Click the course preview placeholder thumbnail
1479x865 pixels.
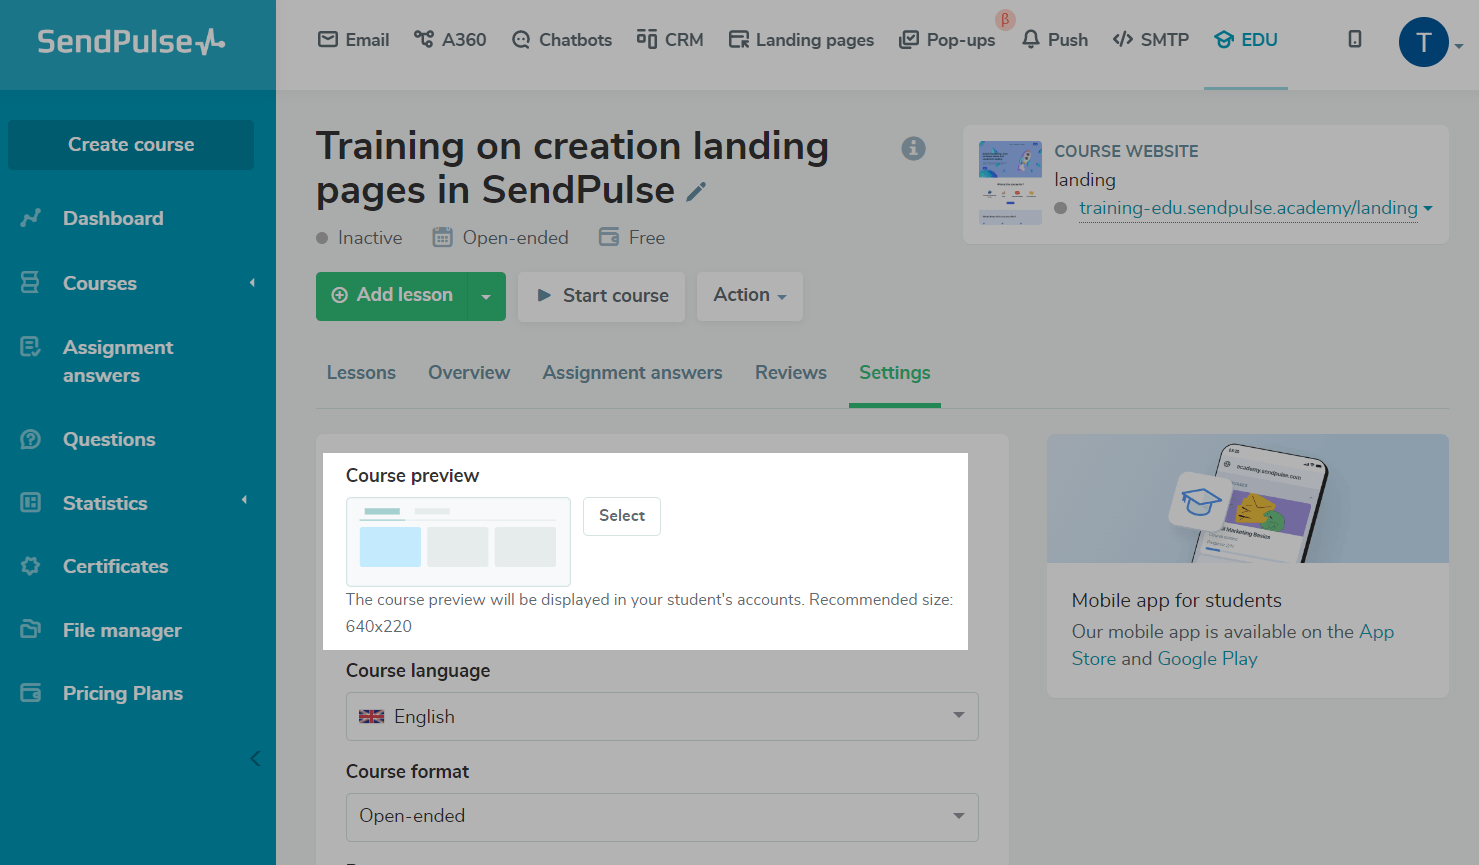point(458,541)
